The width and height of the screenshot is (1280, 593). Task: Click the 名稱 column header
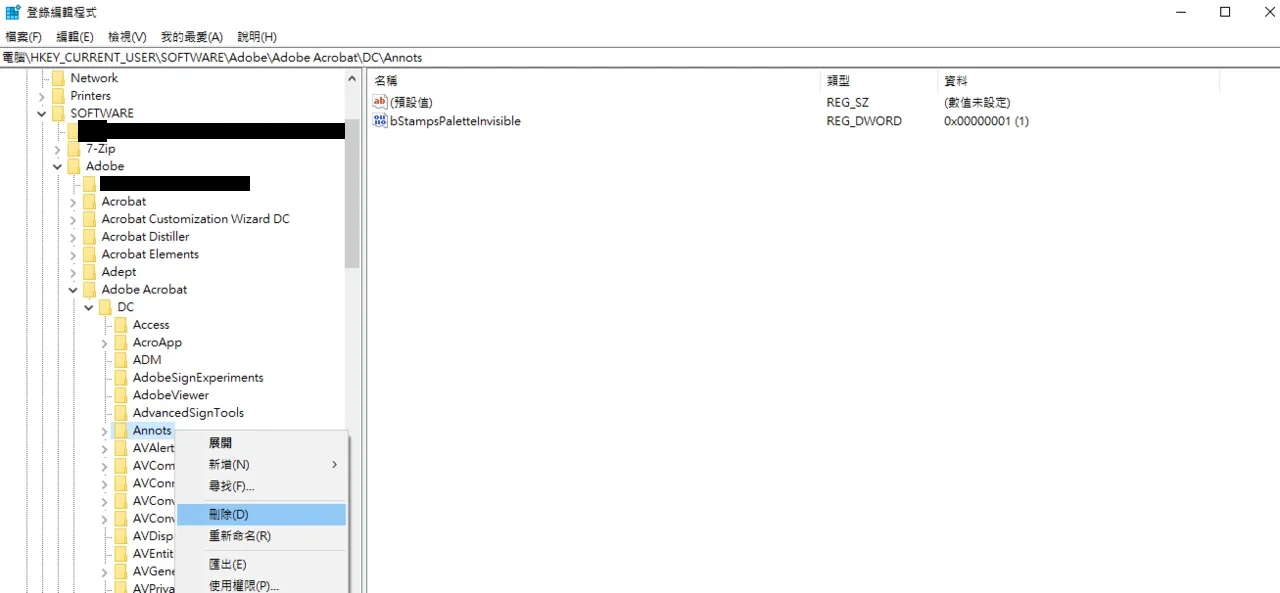coord(594,81)
